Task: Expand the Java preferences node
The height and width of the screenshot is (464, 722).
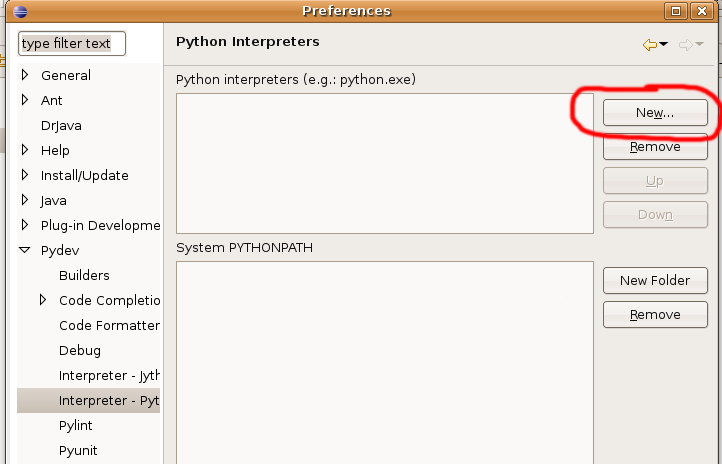Action: coord(26,200)
